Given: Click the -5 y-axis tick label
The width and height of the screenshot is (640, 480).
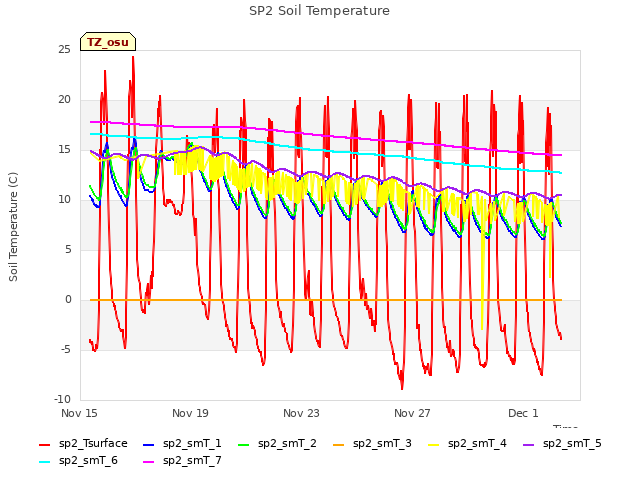Looking at the screenshot, I should tap(66, 350).
